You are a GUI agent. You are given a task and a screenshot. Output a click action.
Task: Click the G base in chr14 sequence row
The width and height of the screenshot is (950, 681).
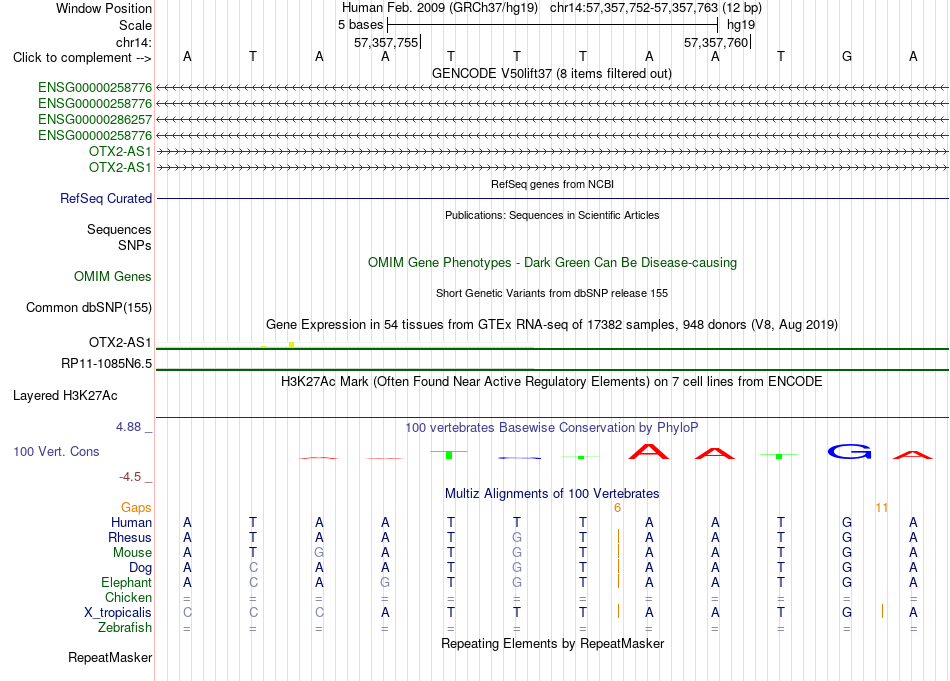(x=847, y=56)
